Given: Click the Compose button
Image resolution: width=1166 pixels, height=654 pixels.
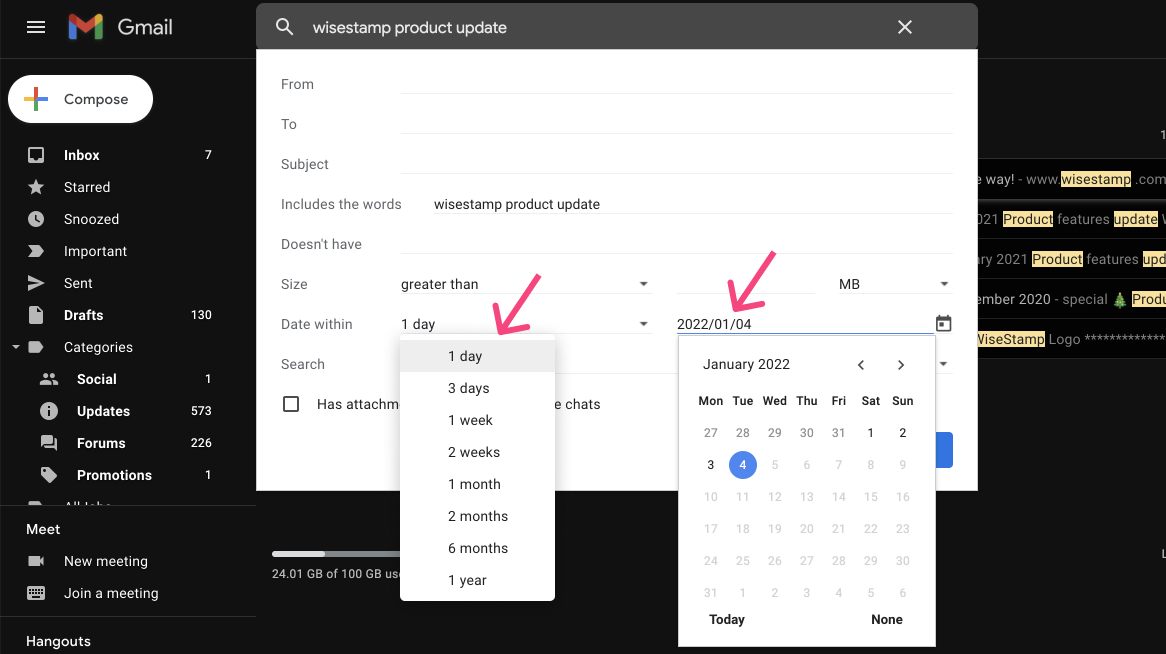Looking at the screenshot, I should pos(80,99).
